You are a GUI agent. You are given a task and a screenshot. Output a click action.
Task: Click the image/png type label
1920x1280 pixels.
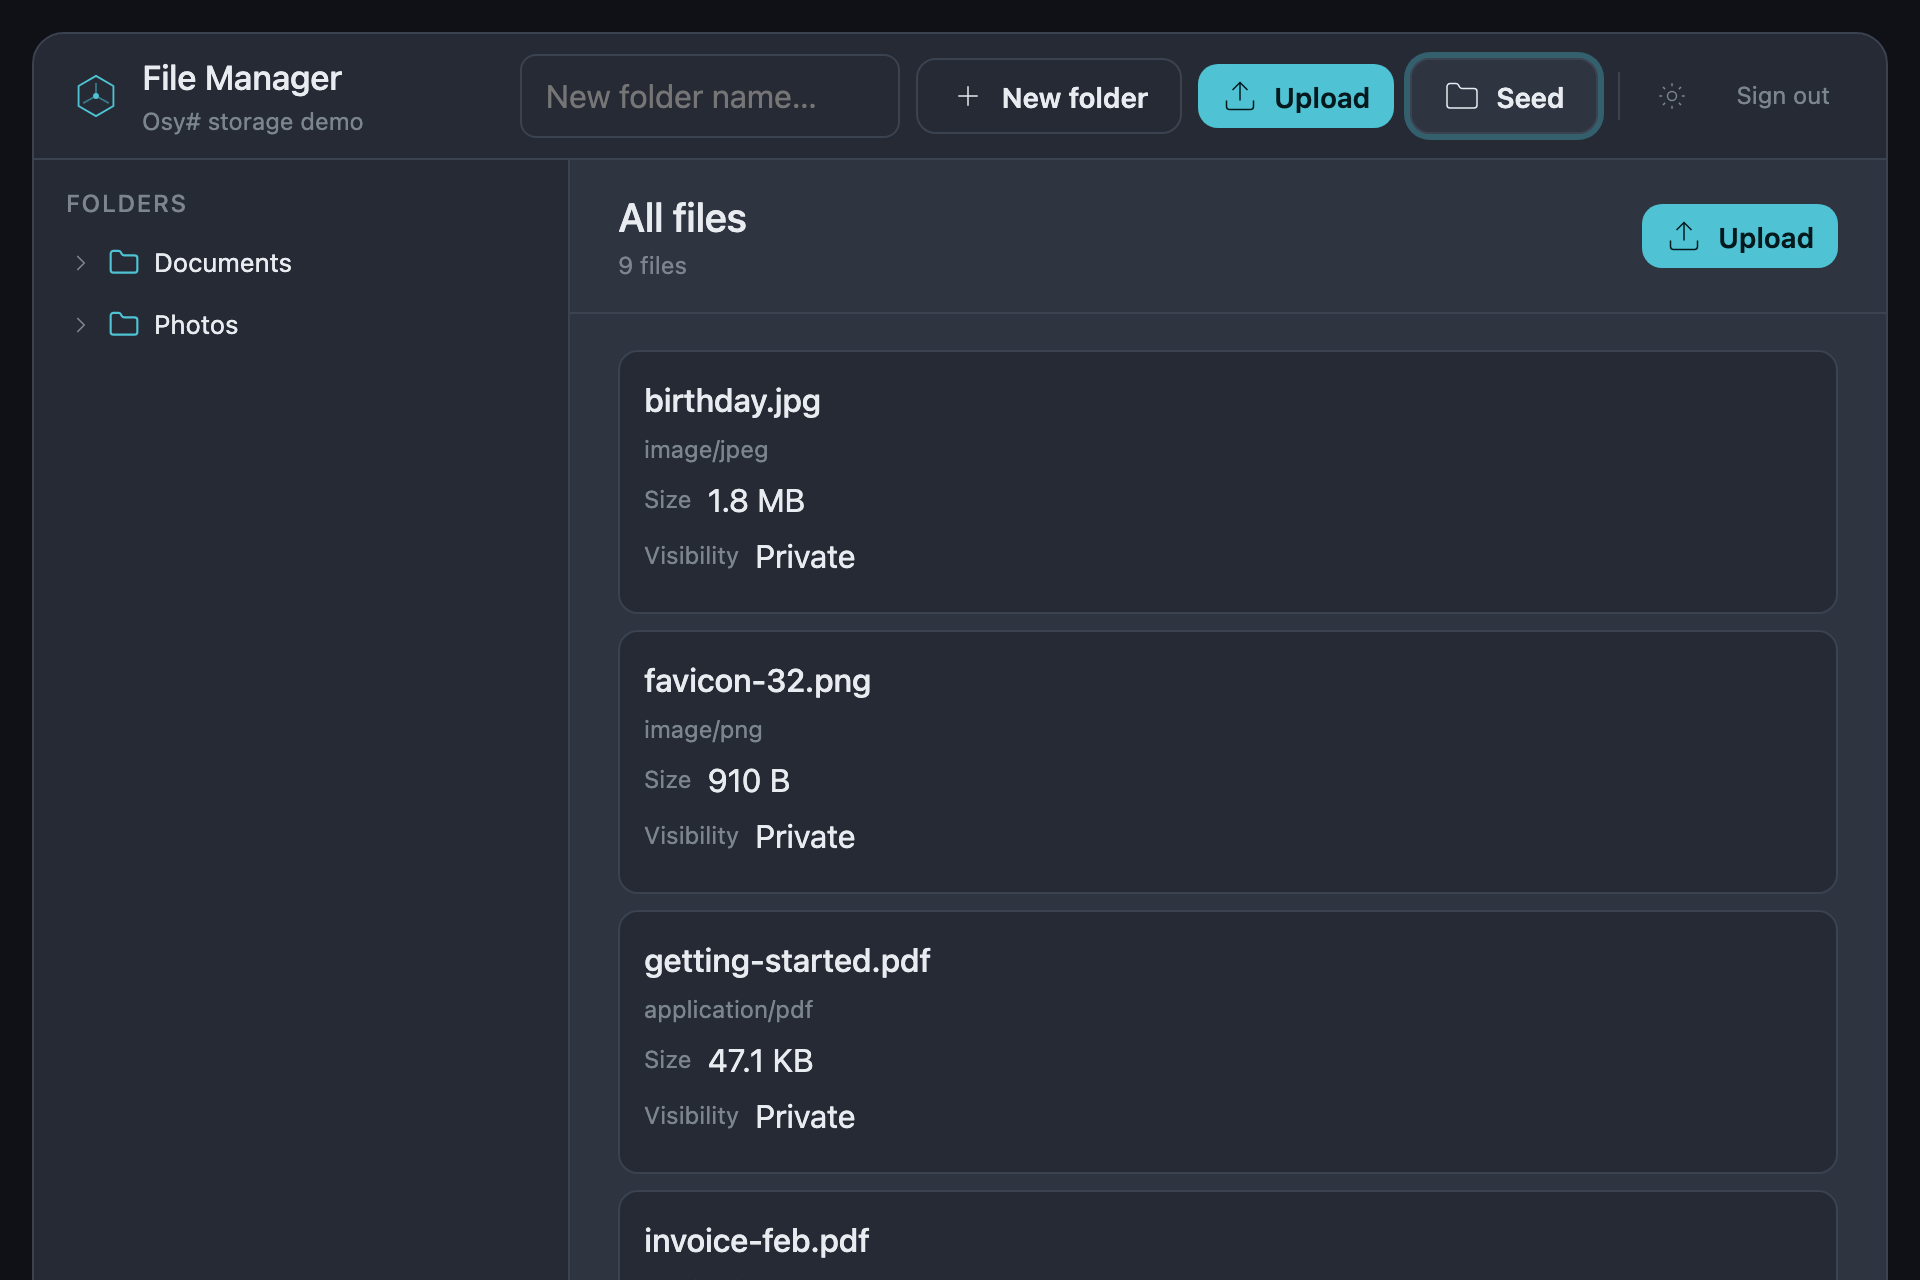(703, 730)
